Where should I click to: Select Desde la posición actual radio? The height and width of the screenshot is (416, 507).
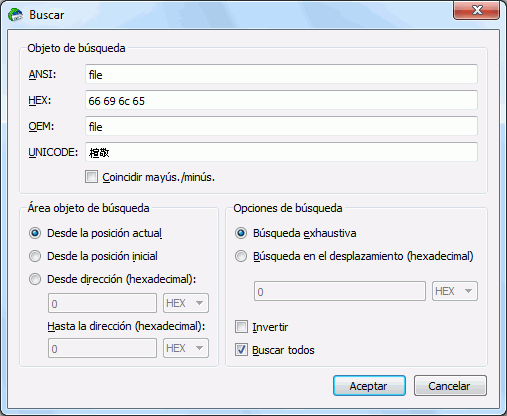point(35,233)
